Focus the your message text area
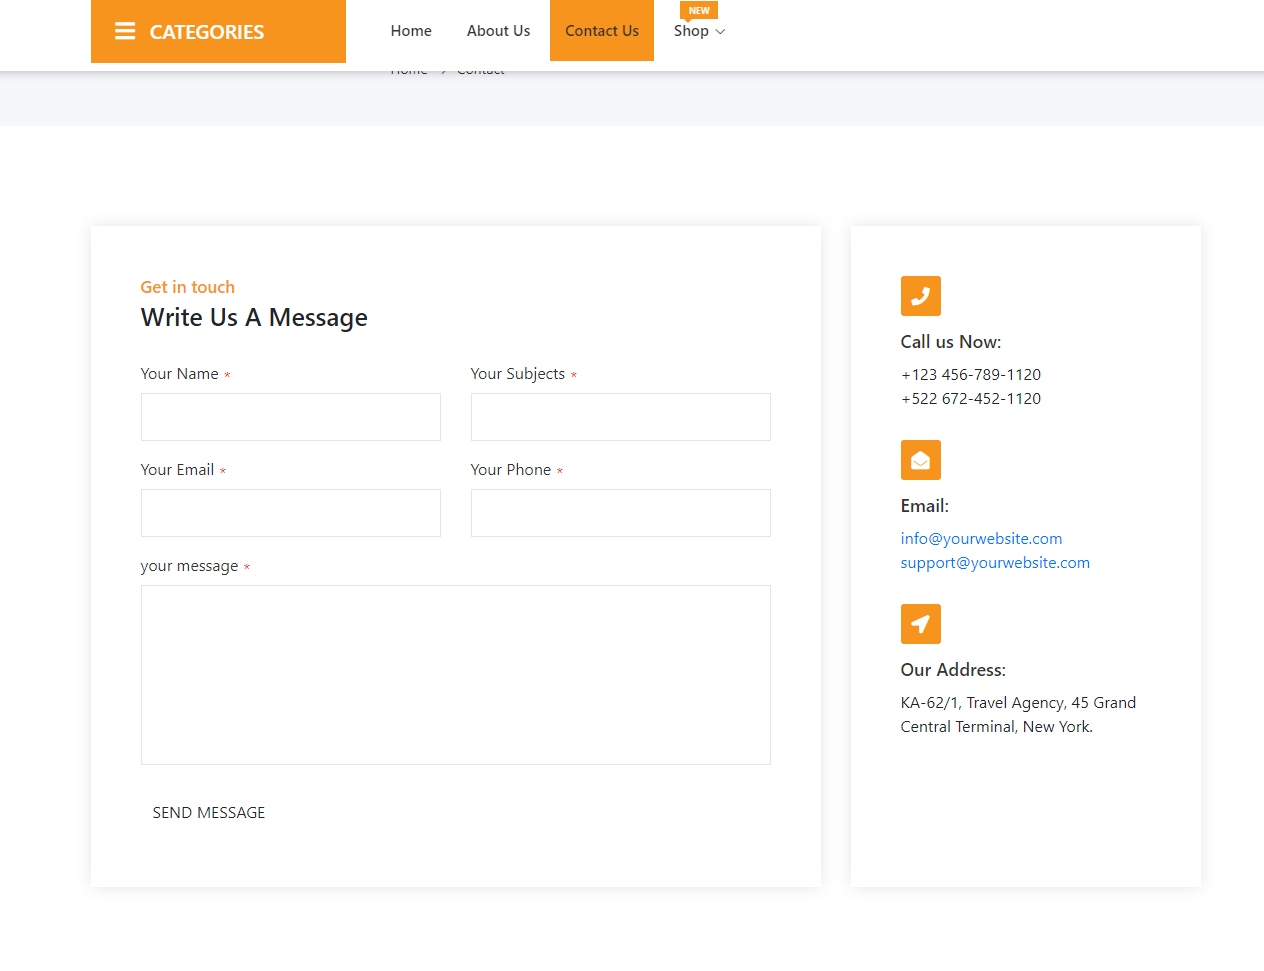1264x971 pixels. 455,674
